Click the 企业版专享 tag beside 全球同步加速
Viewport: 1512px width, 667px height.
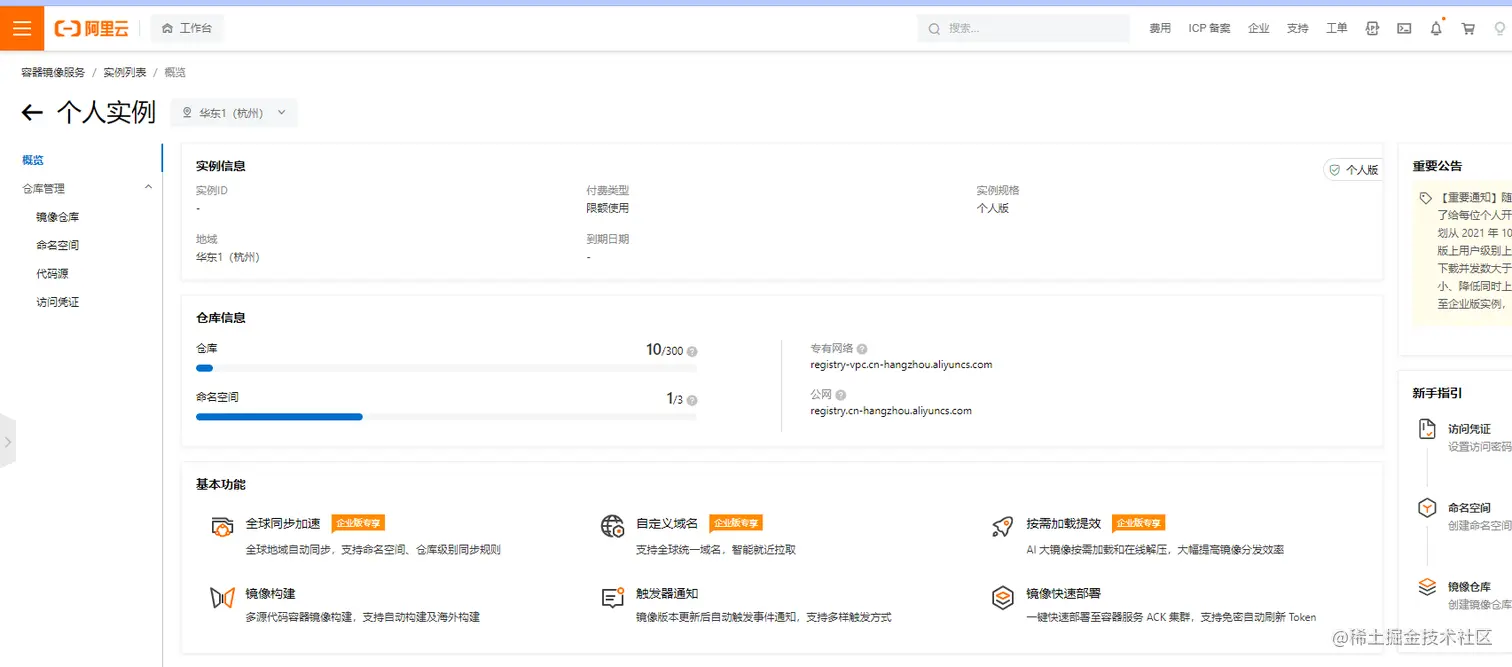358,523
